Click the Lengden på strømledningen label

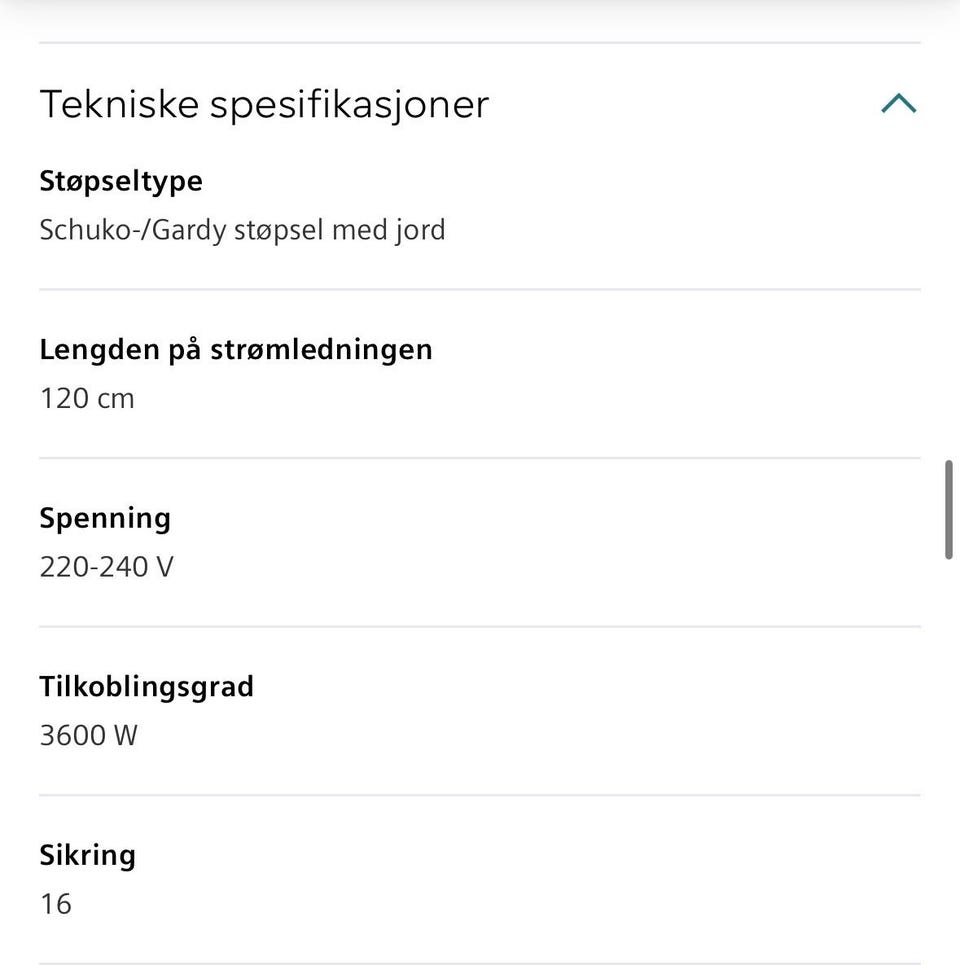pos(236,350)
